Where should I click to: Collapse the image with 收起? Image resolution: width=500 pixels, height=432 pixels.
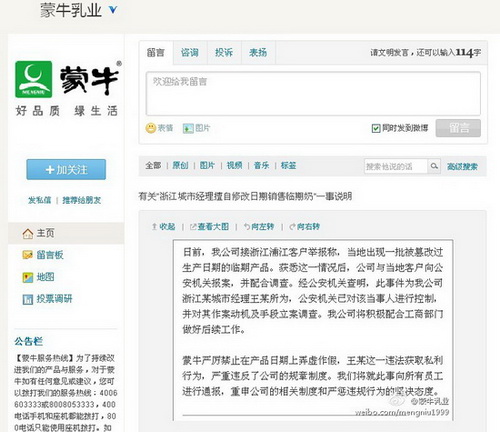tap(163, 227)
